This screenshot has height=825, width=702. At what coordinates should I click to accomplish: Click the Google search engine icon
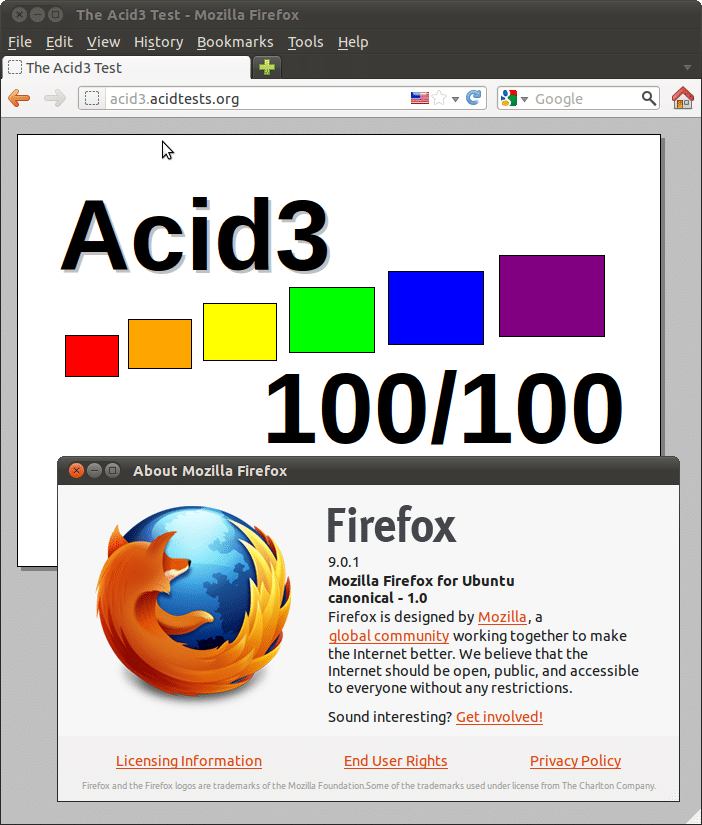(509, 98)
